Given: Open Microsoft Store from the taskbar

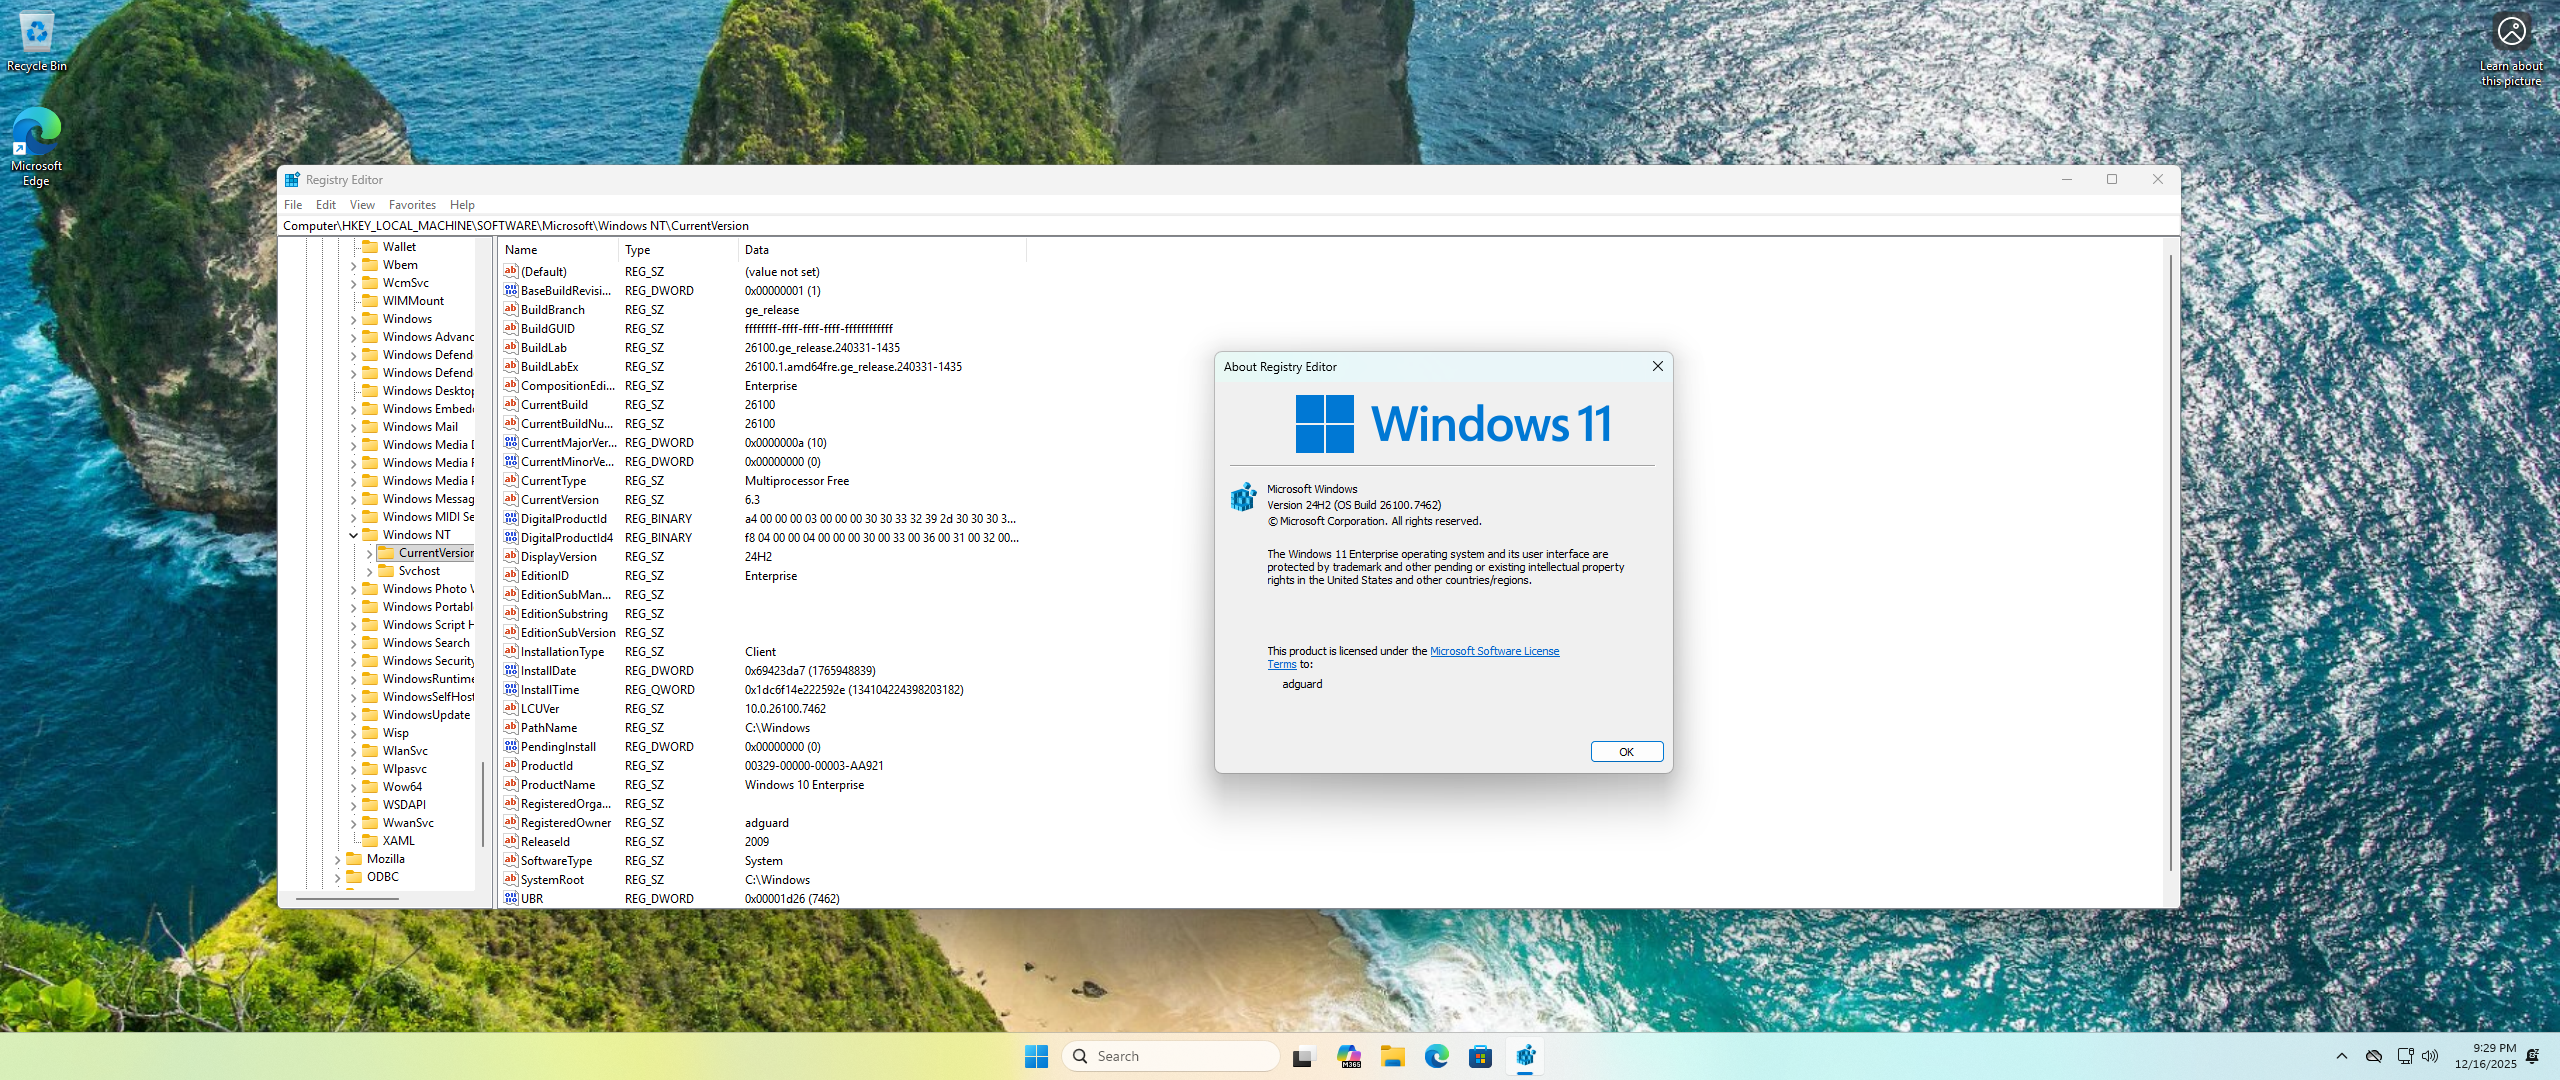Looking at the screenshot, I should tap(1480, 1056).
